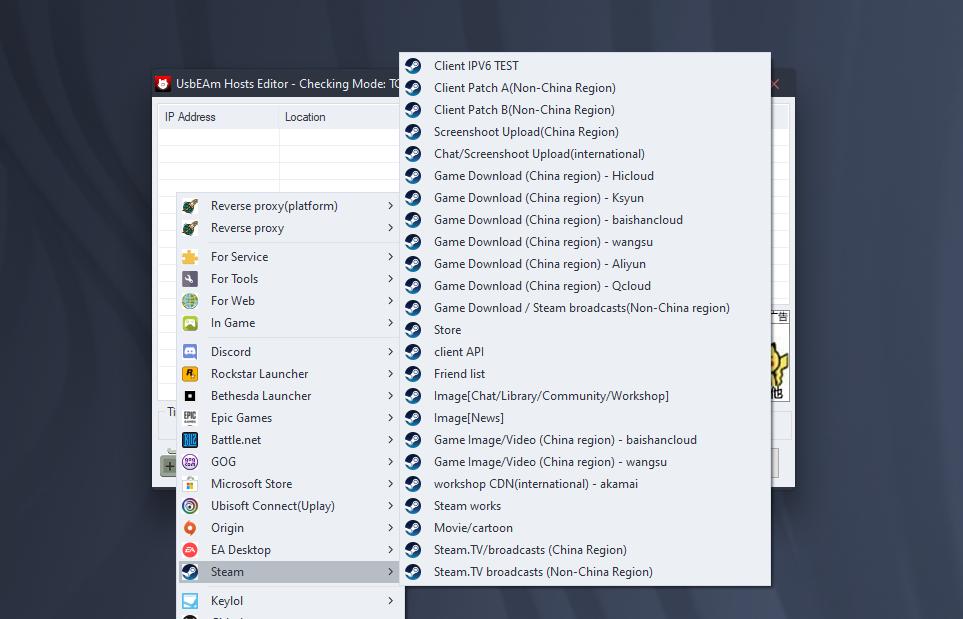Select Client IPV6 TEST entry
Screen dimensions: 963x619
476,66
